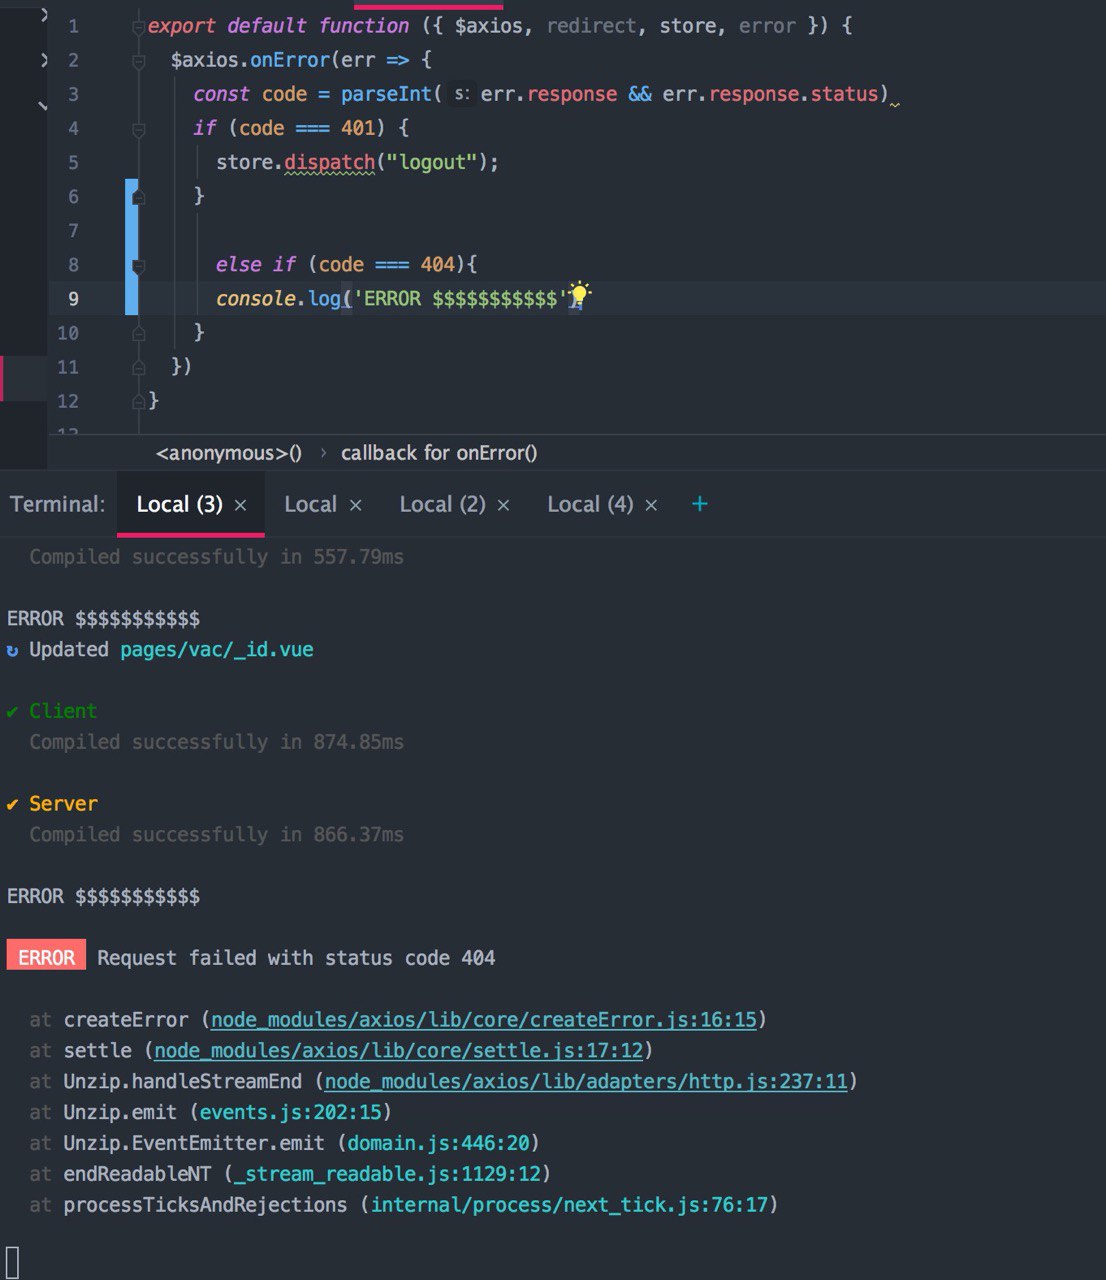Close the Local (3) terminal tab
This screenshot has width=1106, height=1280.
[240, 506]
